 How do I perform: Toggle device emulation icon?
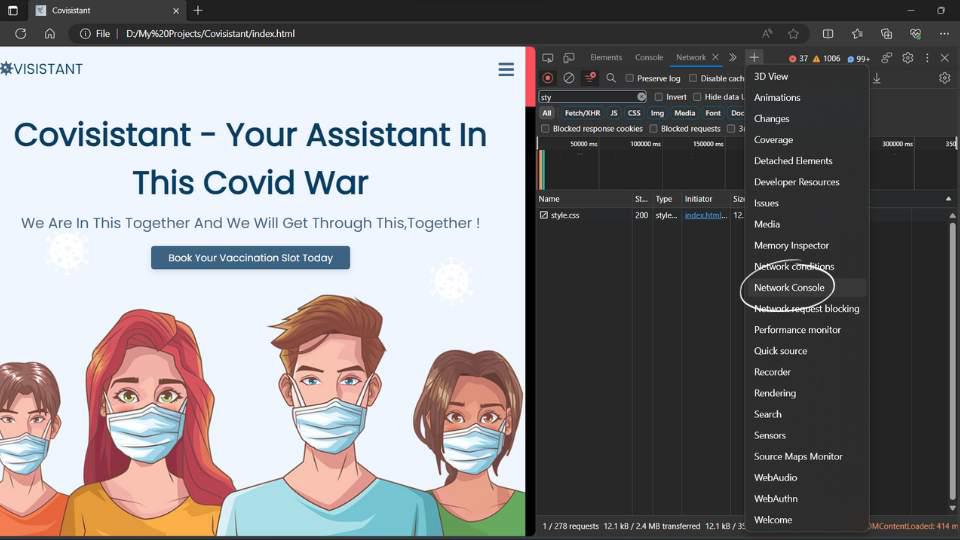coord(568,58)
